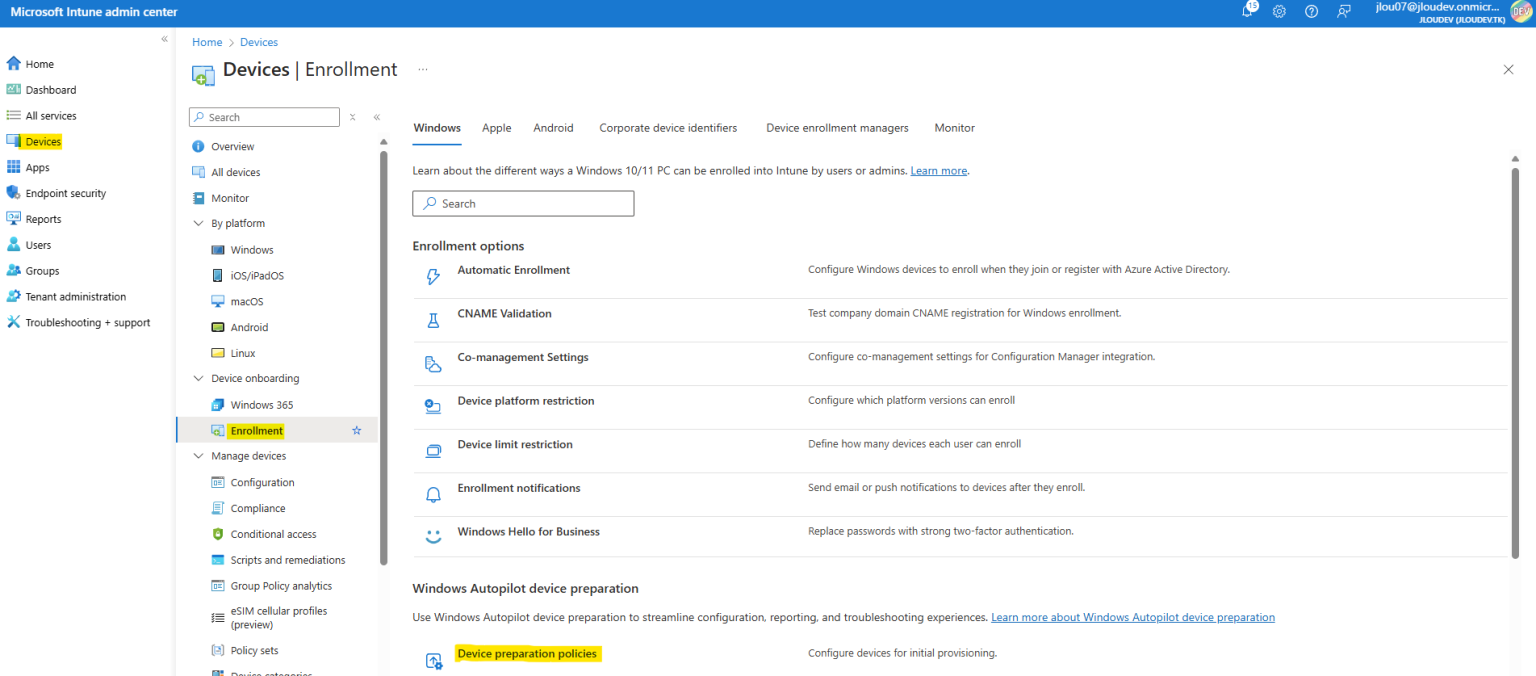
Task: Select the Apps section in navigation
Action: coord(37,166)
